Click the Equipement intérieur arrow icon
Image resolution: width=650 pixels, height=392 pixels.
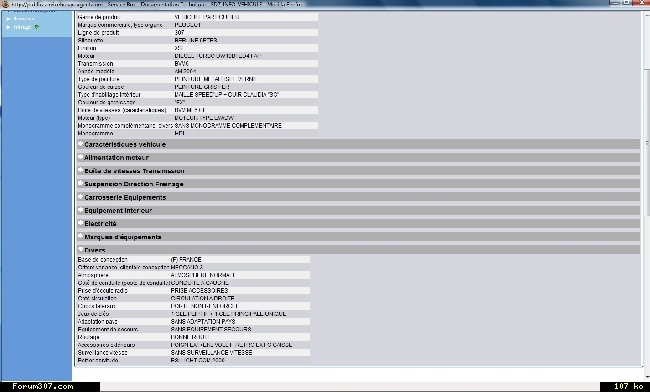[80, 210]
